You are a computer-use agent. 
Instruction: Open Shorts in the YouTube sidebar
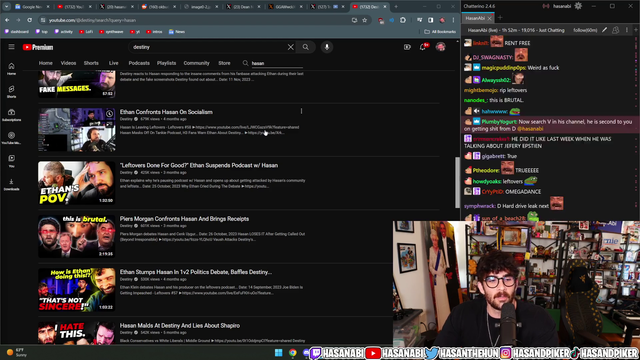11,91
